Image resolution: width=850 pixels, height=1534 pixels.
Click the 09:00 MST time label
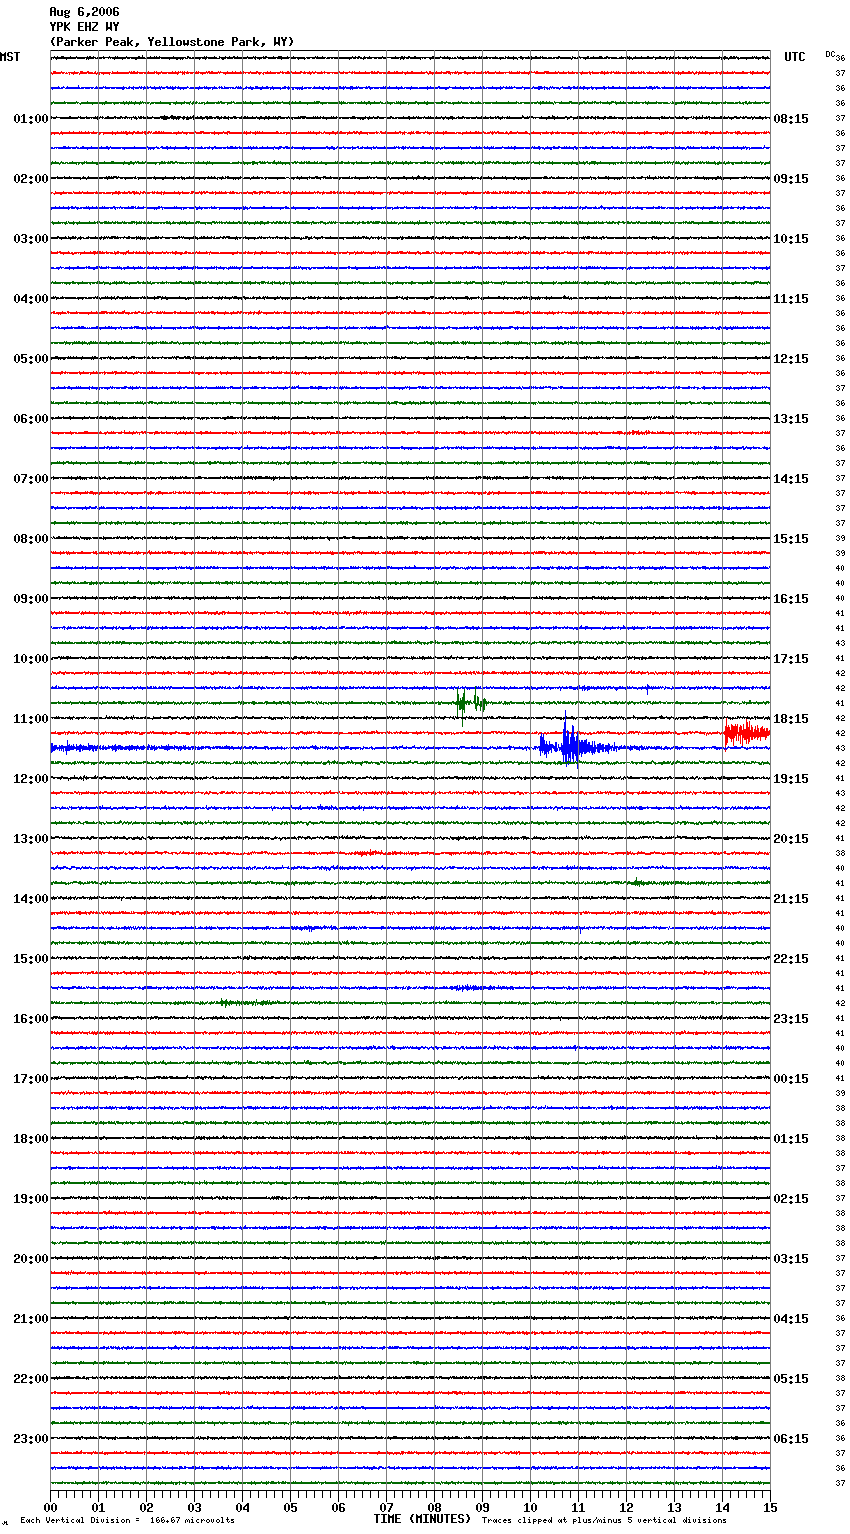[x=30, y=599]
